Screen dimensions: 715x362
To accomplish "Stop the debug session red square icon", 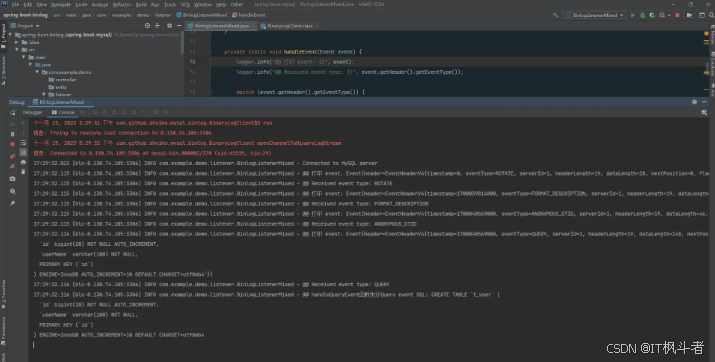I will [x=12, y=144].
